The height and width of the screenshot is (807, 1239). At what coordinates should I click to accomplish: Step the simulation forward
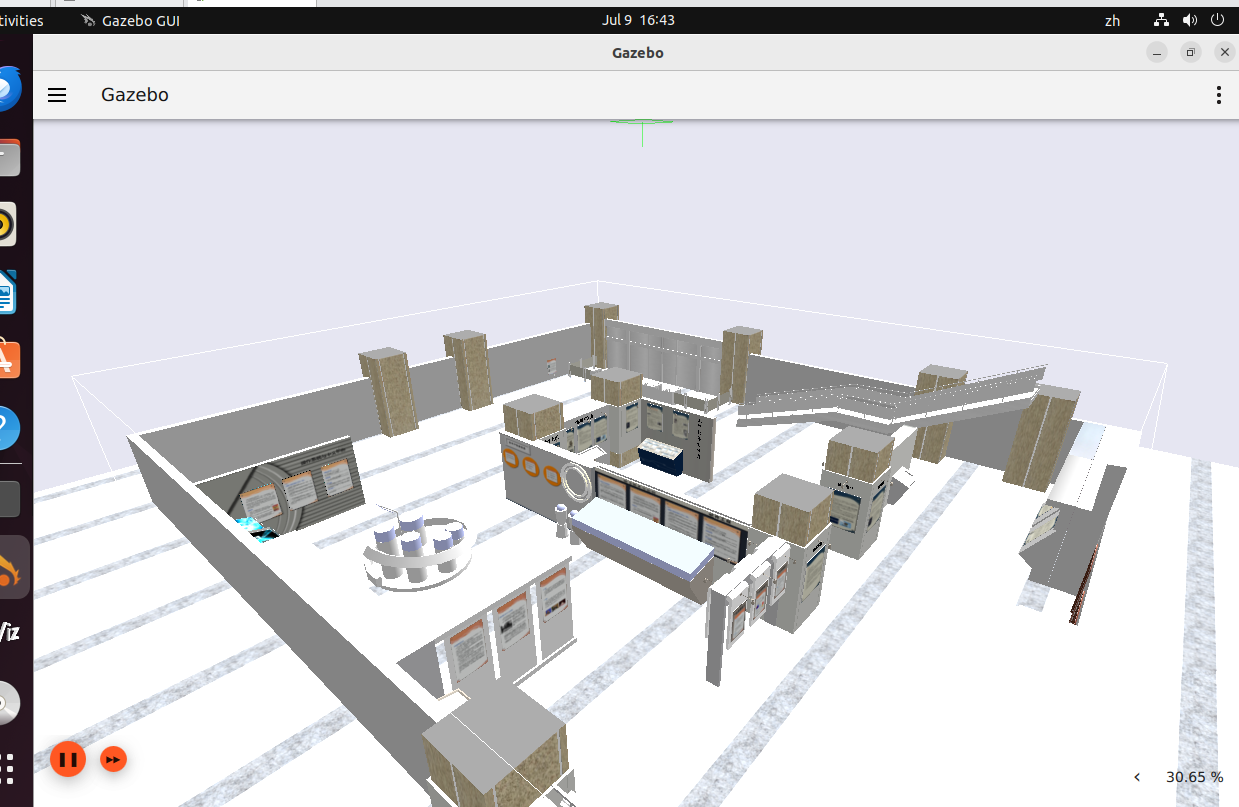point(114,760)
